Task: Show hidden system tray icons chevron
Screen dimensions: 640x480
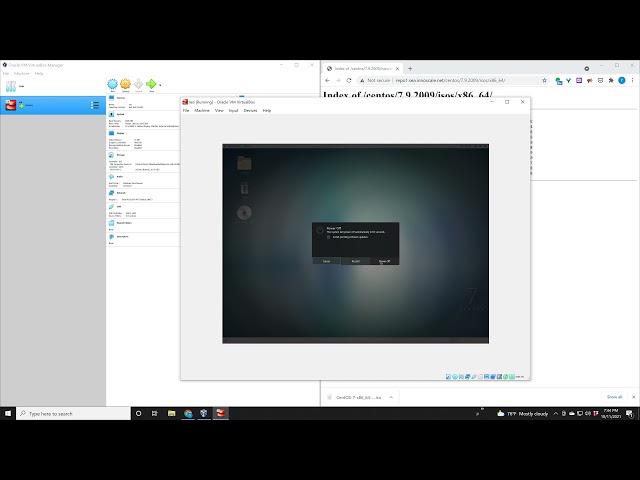Action: click(x=556, y=413)
